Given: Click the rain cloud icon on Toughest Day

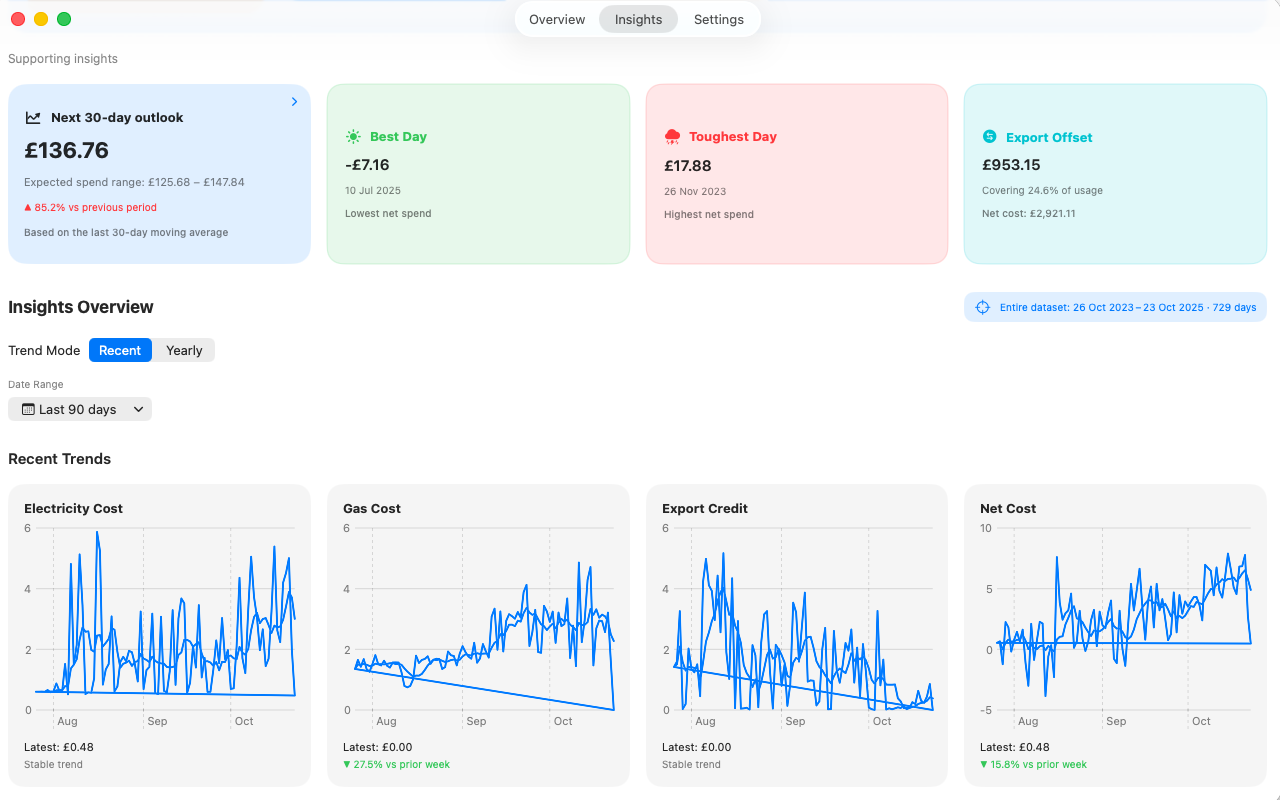Looking at the screenshot, I should (672, 137).
